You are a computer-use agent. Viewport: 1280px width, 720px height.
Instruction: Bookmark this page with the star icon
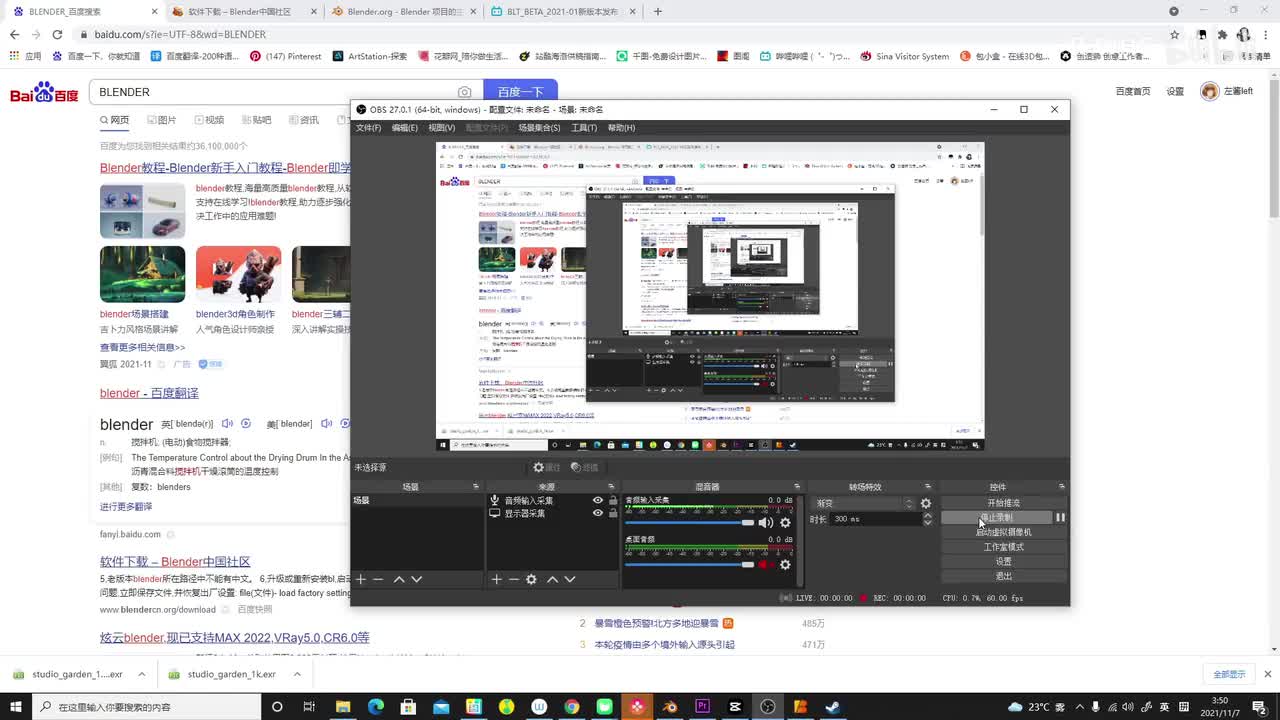click(x=1174, y=34)
